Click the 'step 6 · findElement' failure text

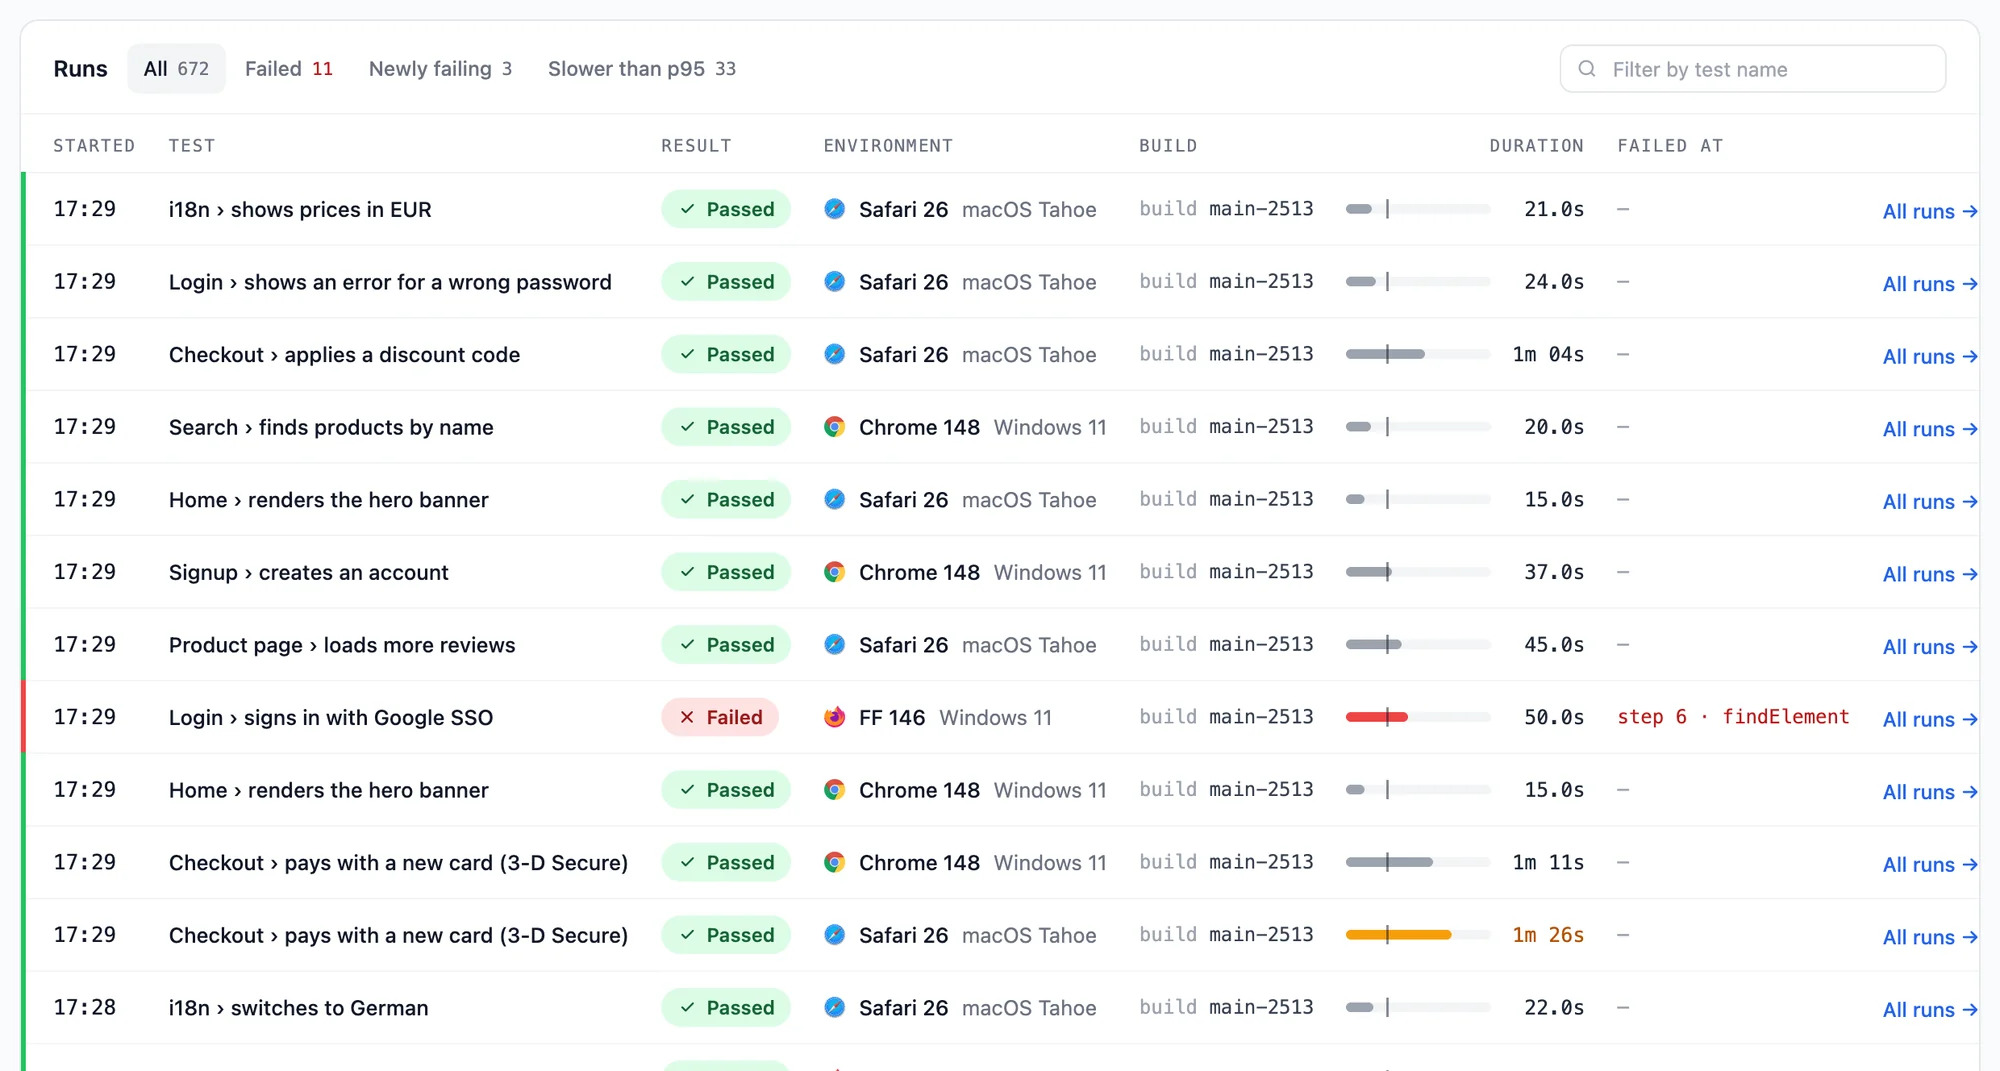tap(1733, 717)
